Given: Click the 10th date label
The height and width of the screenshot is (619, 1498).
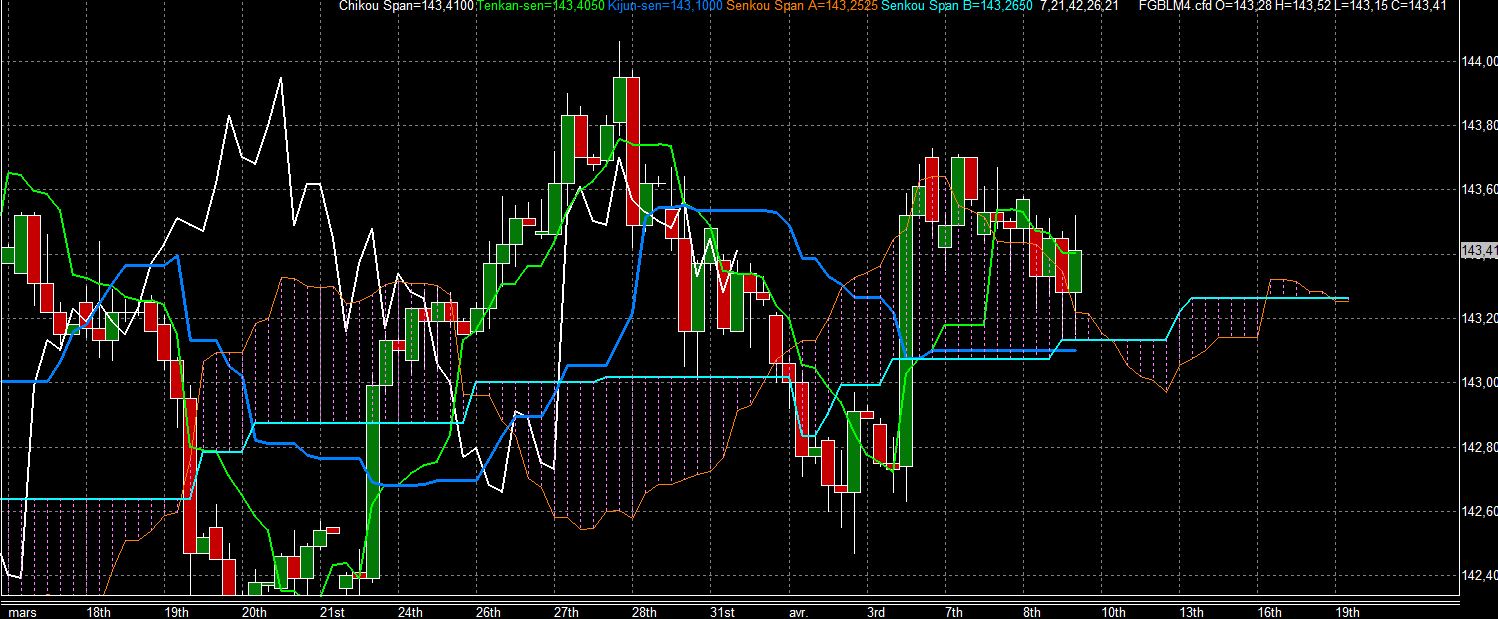Looking at the screenshot, I should pos(1113,612).
